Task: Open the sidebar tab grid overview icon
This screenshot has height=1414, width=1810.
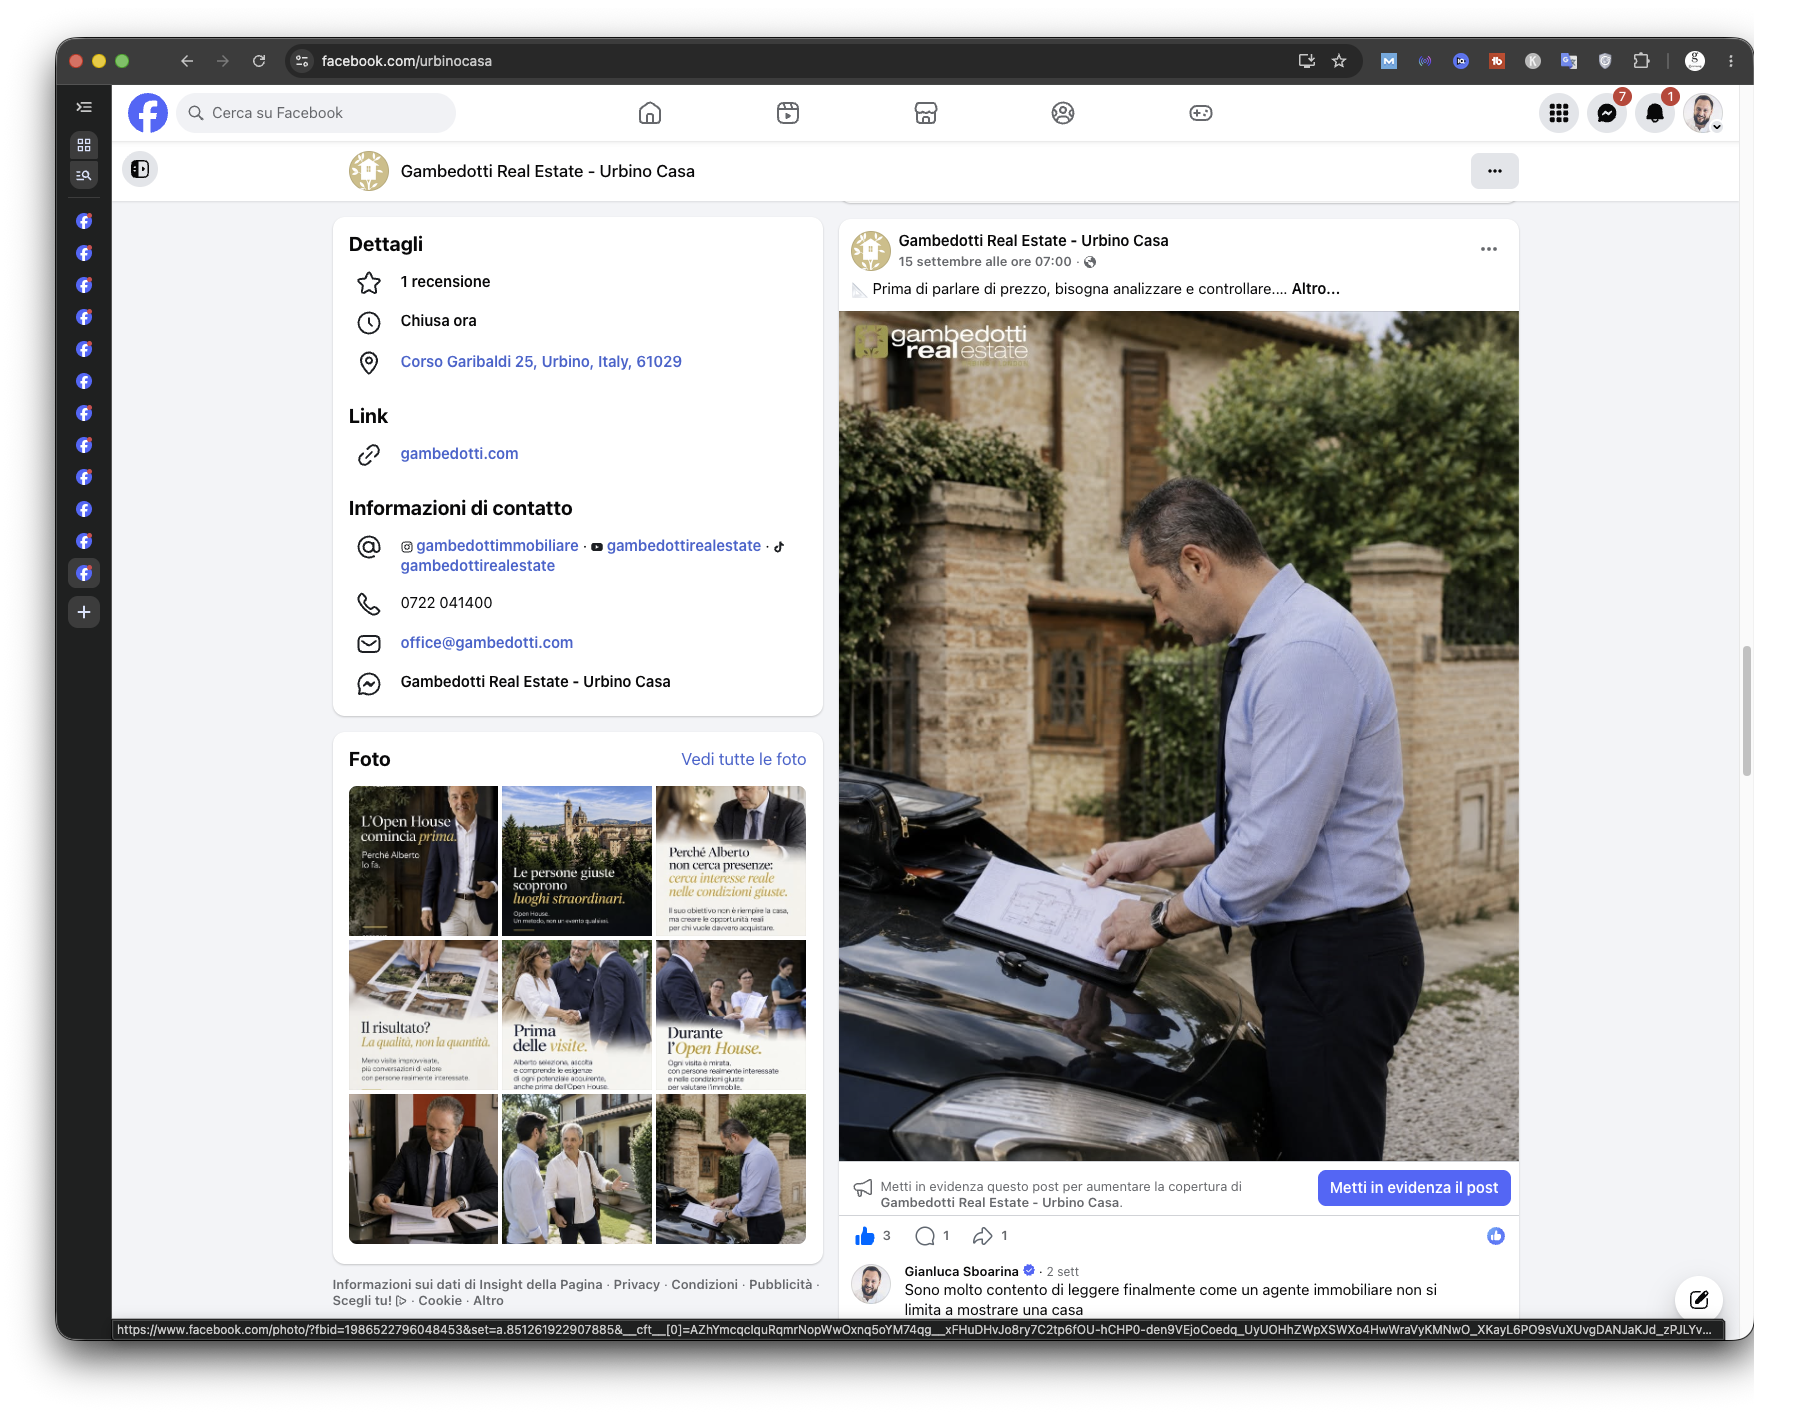Action: coord(84,144)
